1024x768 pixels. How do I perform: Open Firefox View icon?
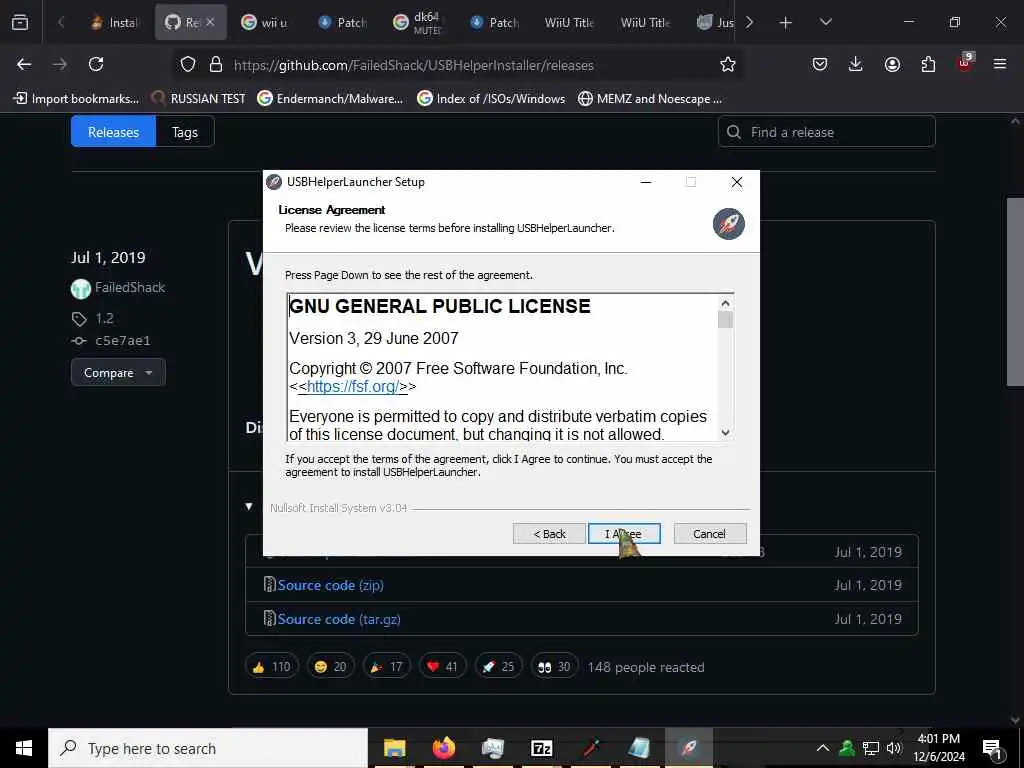pos(20,23)
